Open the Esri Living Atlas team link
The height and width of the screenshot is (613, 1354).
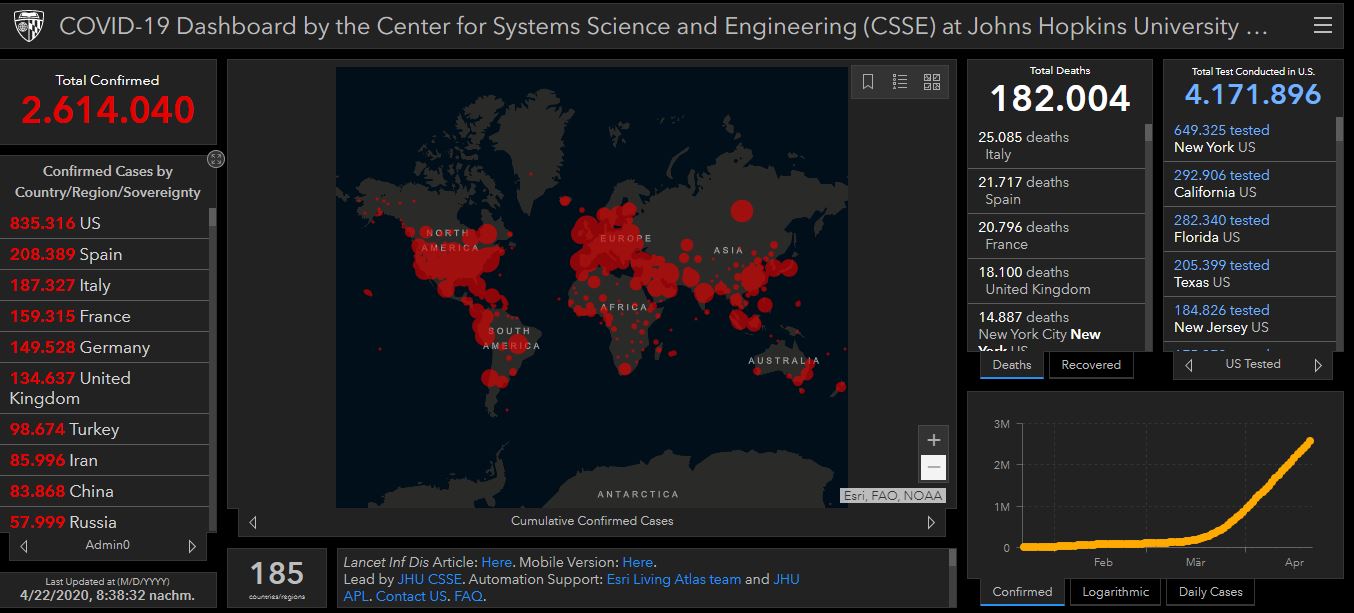point(672,579)
